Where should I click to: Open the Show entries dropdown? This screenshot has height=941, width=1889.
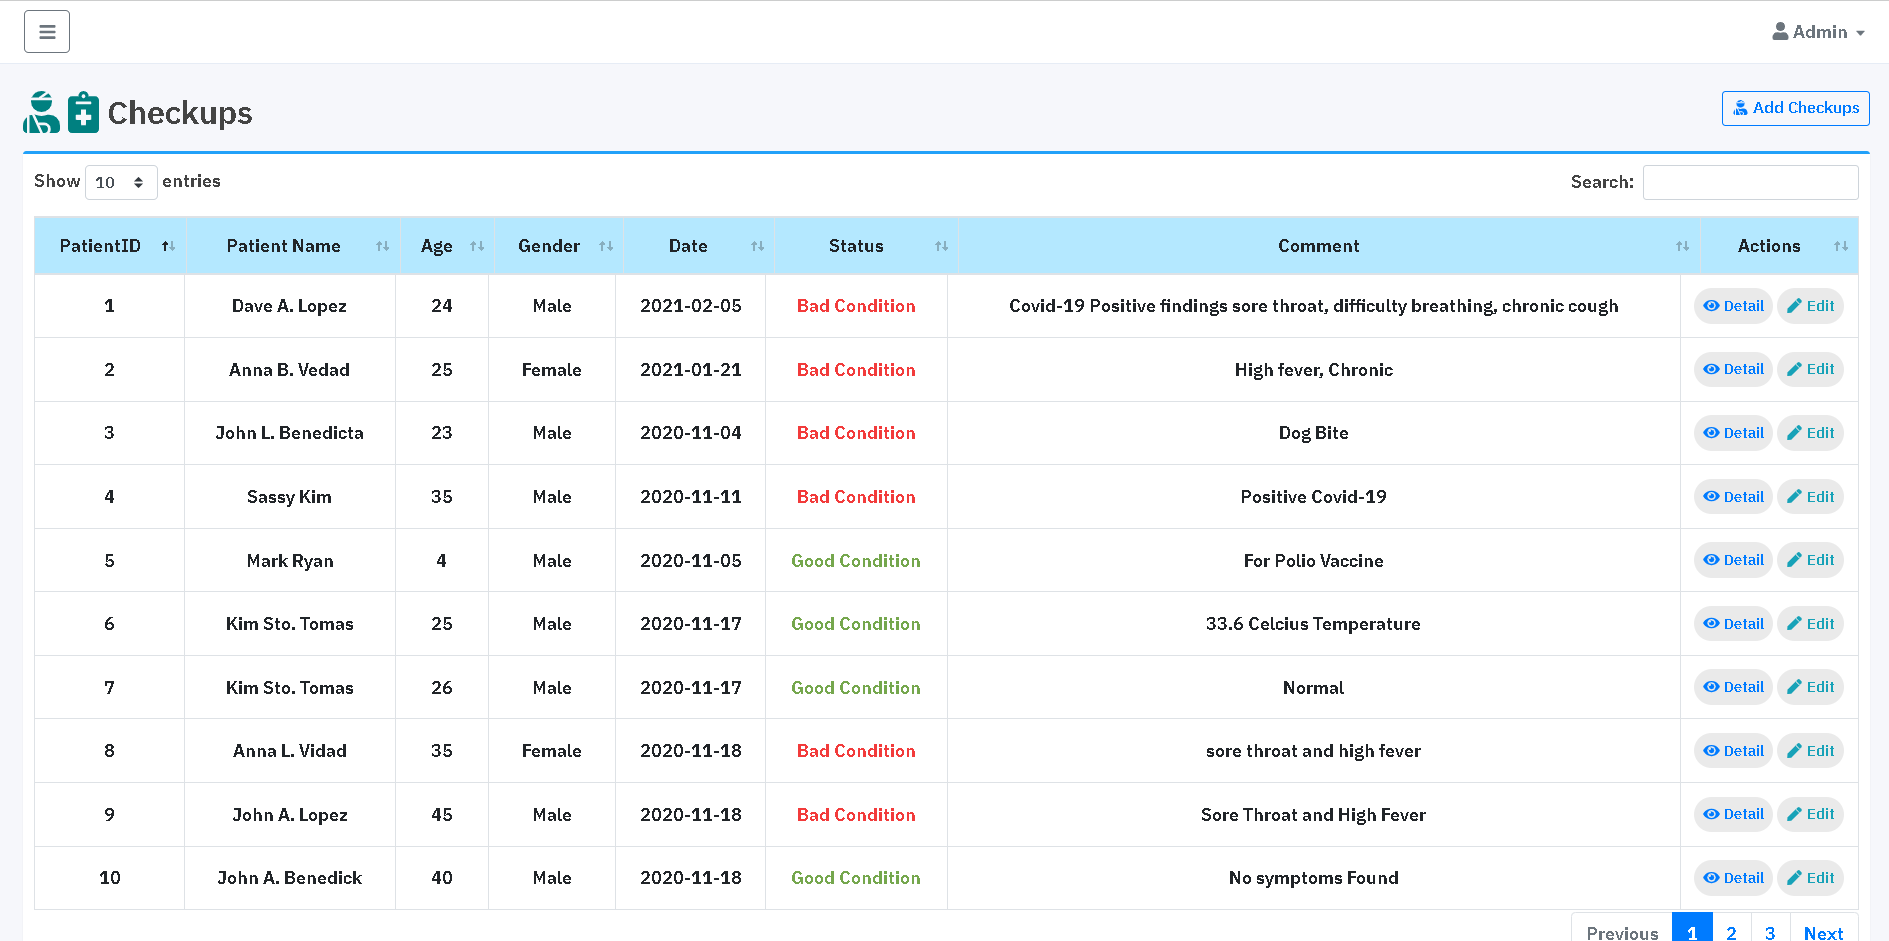(x=120, y=181)
